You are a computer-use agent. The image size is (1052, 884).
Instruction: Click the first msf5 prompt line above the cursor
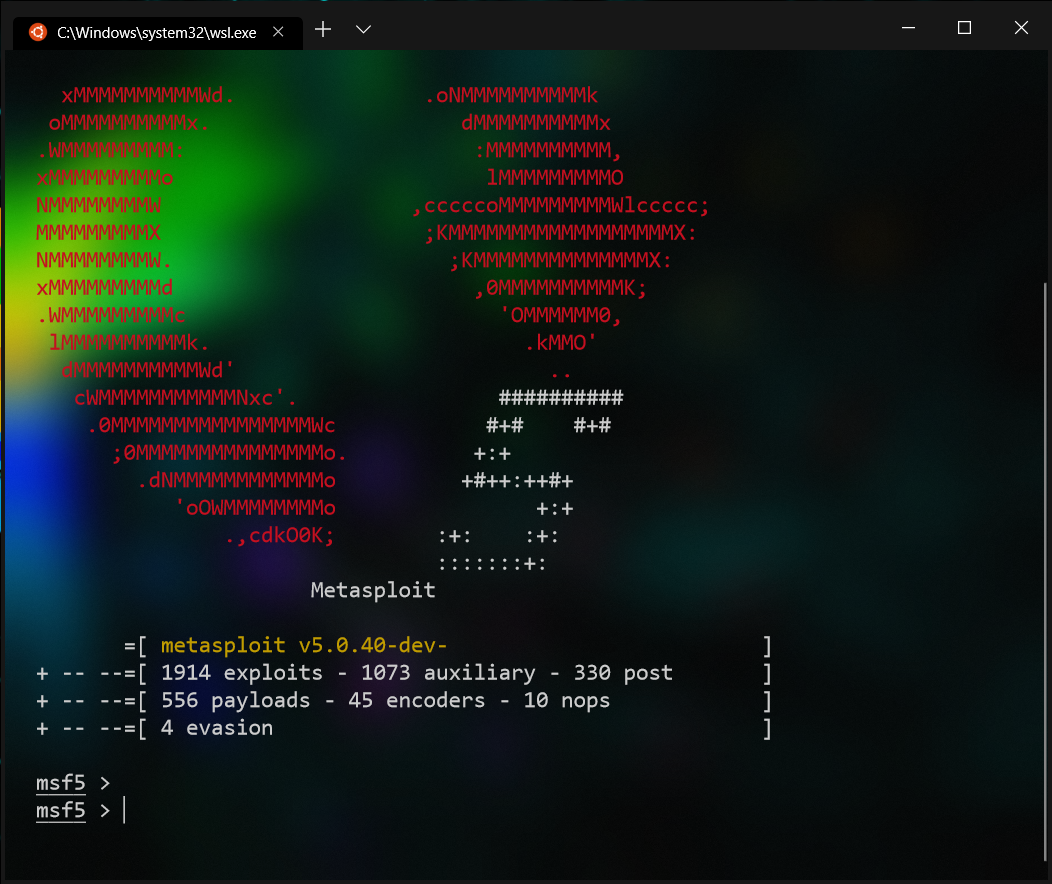61,782
